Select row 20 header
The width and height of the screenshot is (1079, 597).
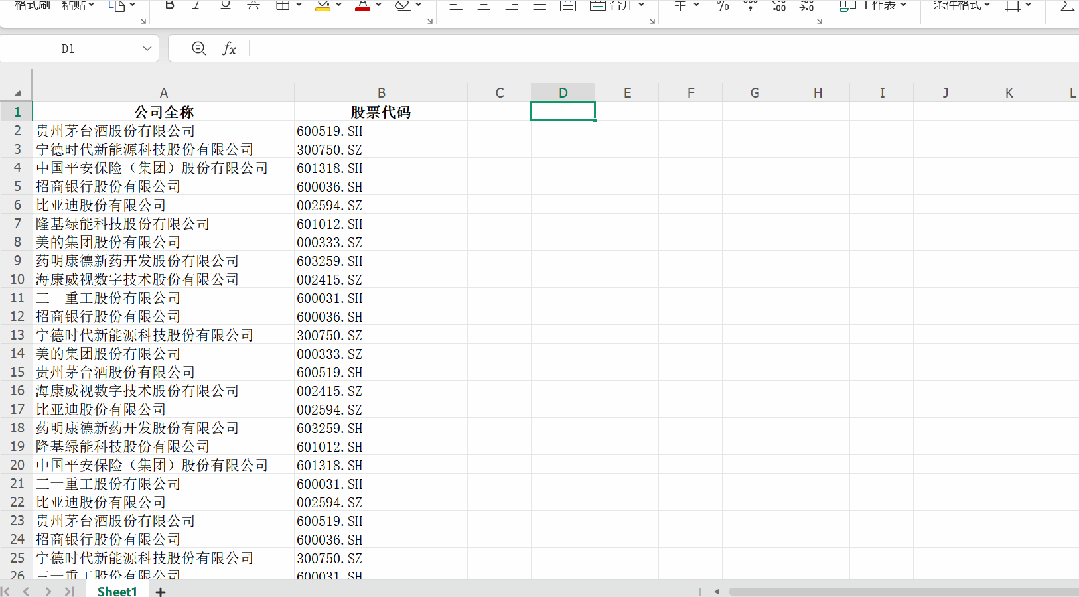[17, 465]
